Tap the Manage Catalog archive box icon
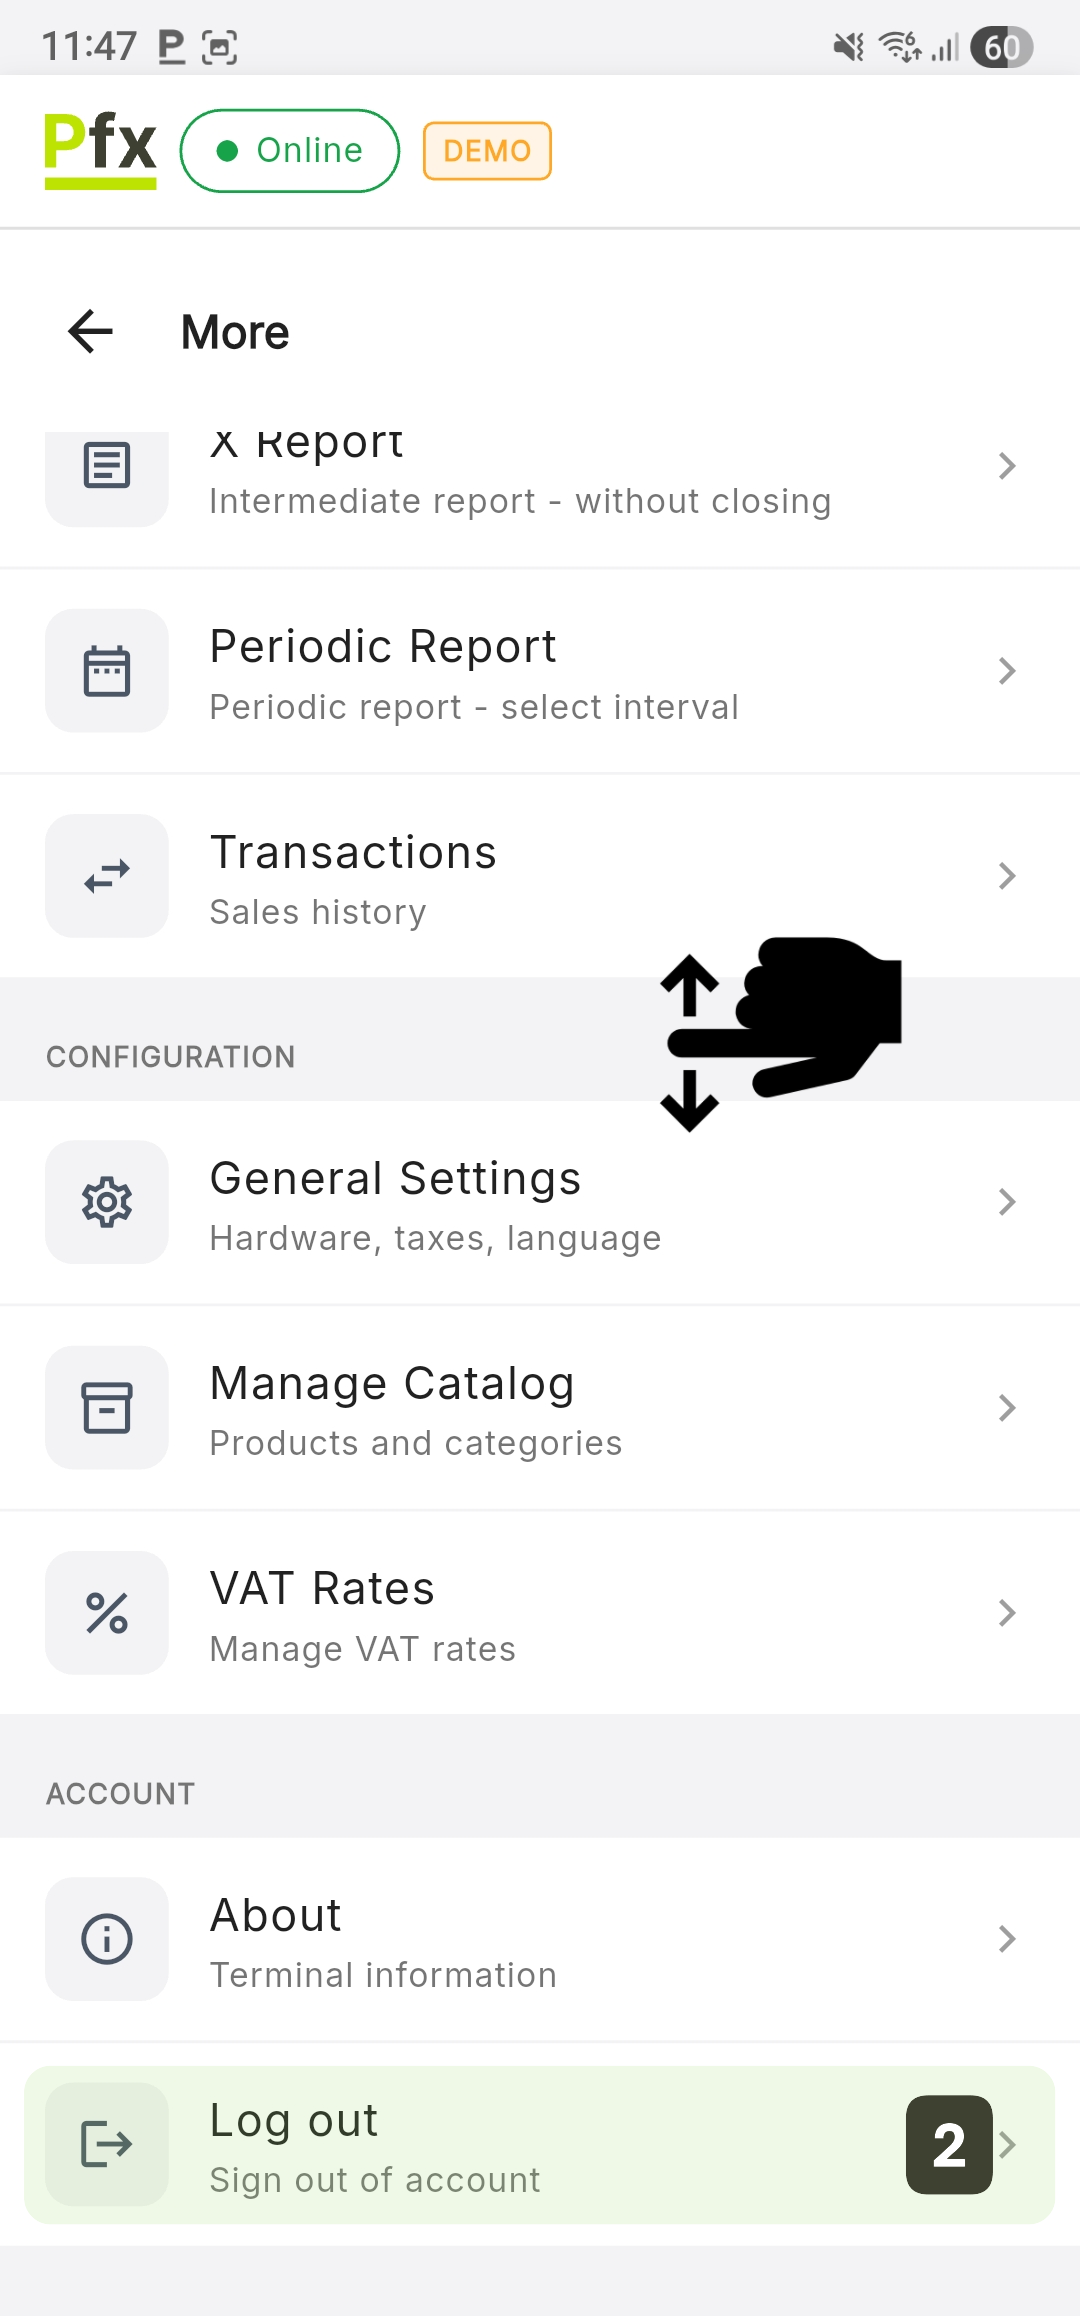Screen dimensions: 1080x2316 tap(107, 1408)
